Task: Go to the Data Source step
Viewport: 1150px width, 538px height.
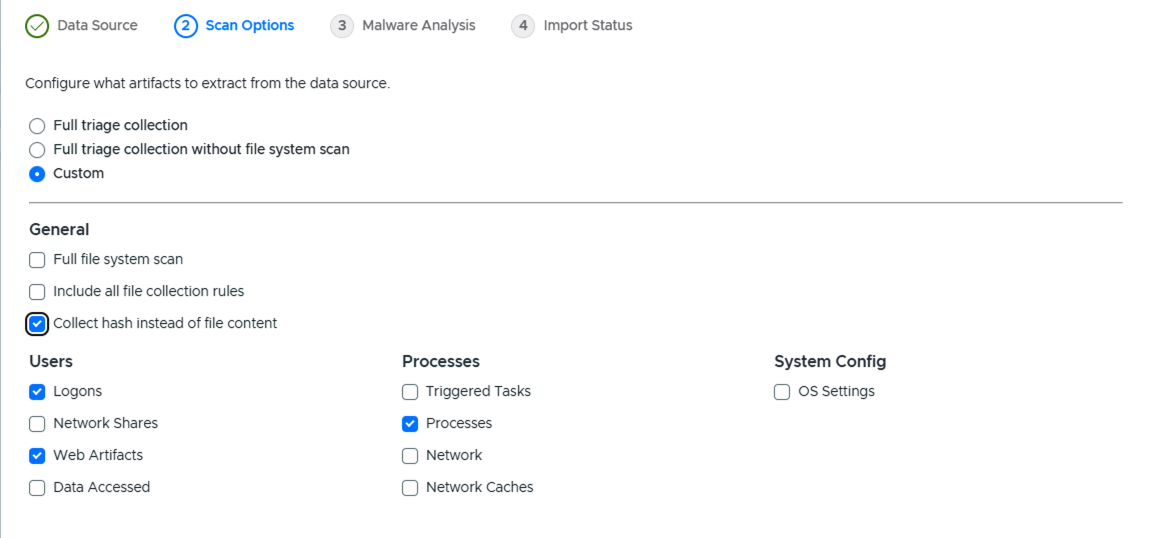Action: 97,26
